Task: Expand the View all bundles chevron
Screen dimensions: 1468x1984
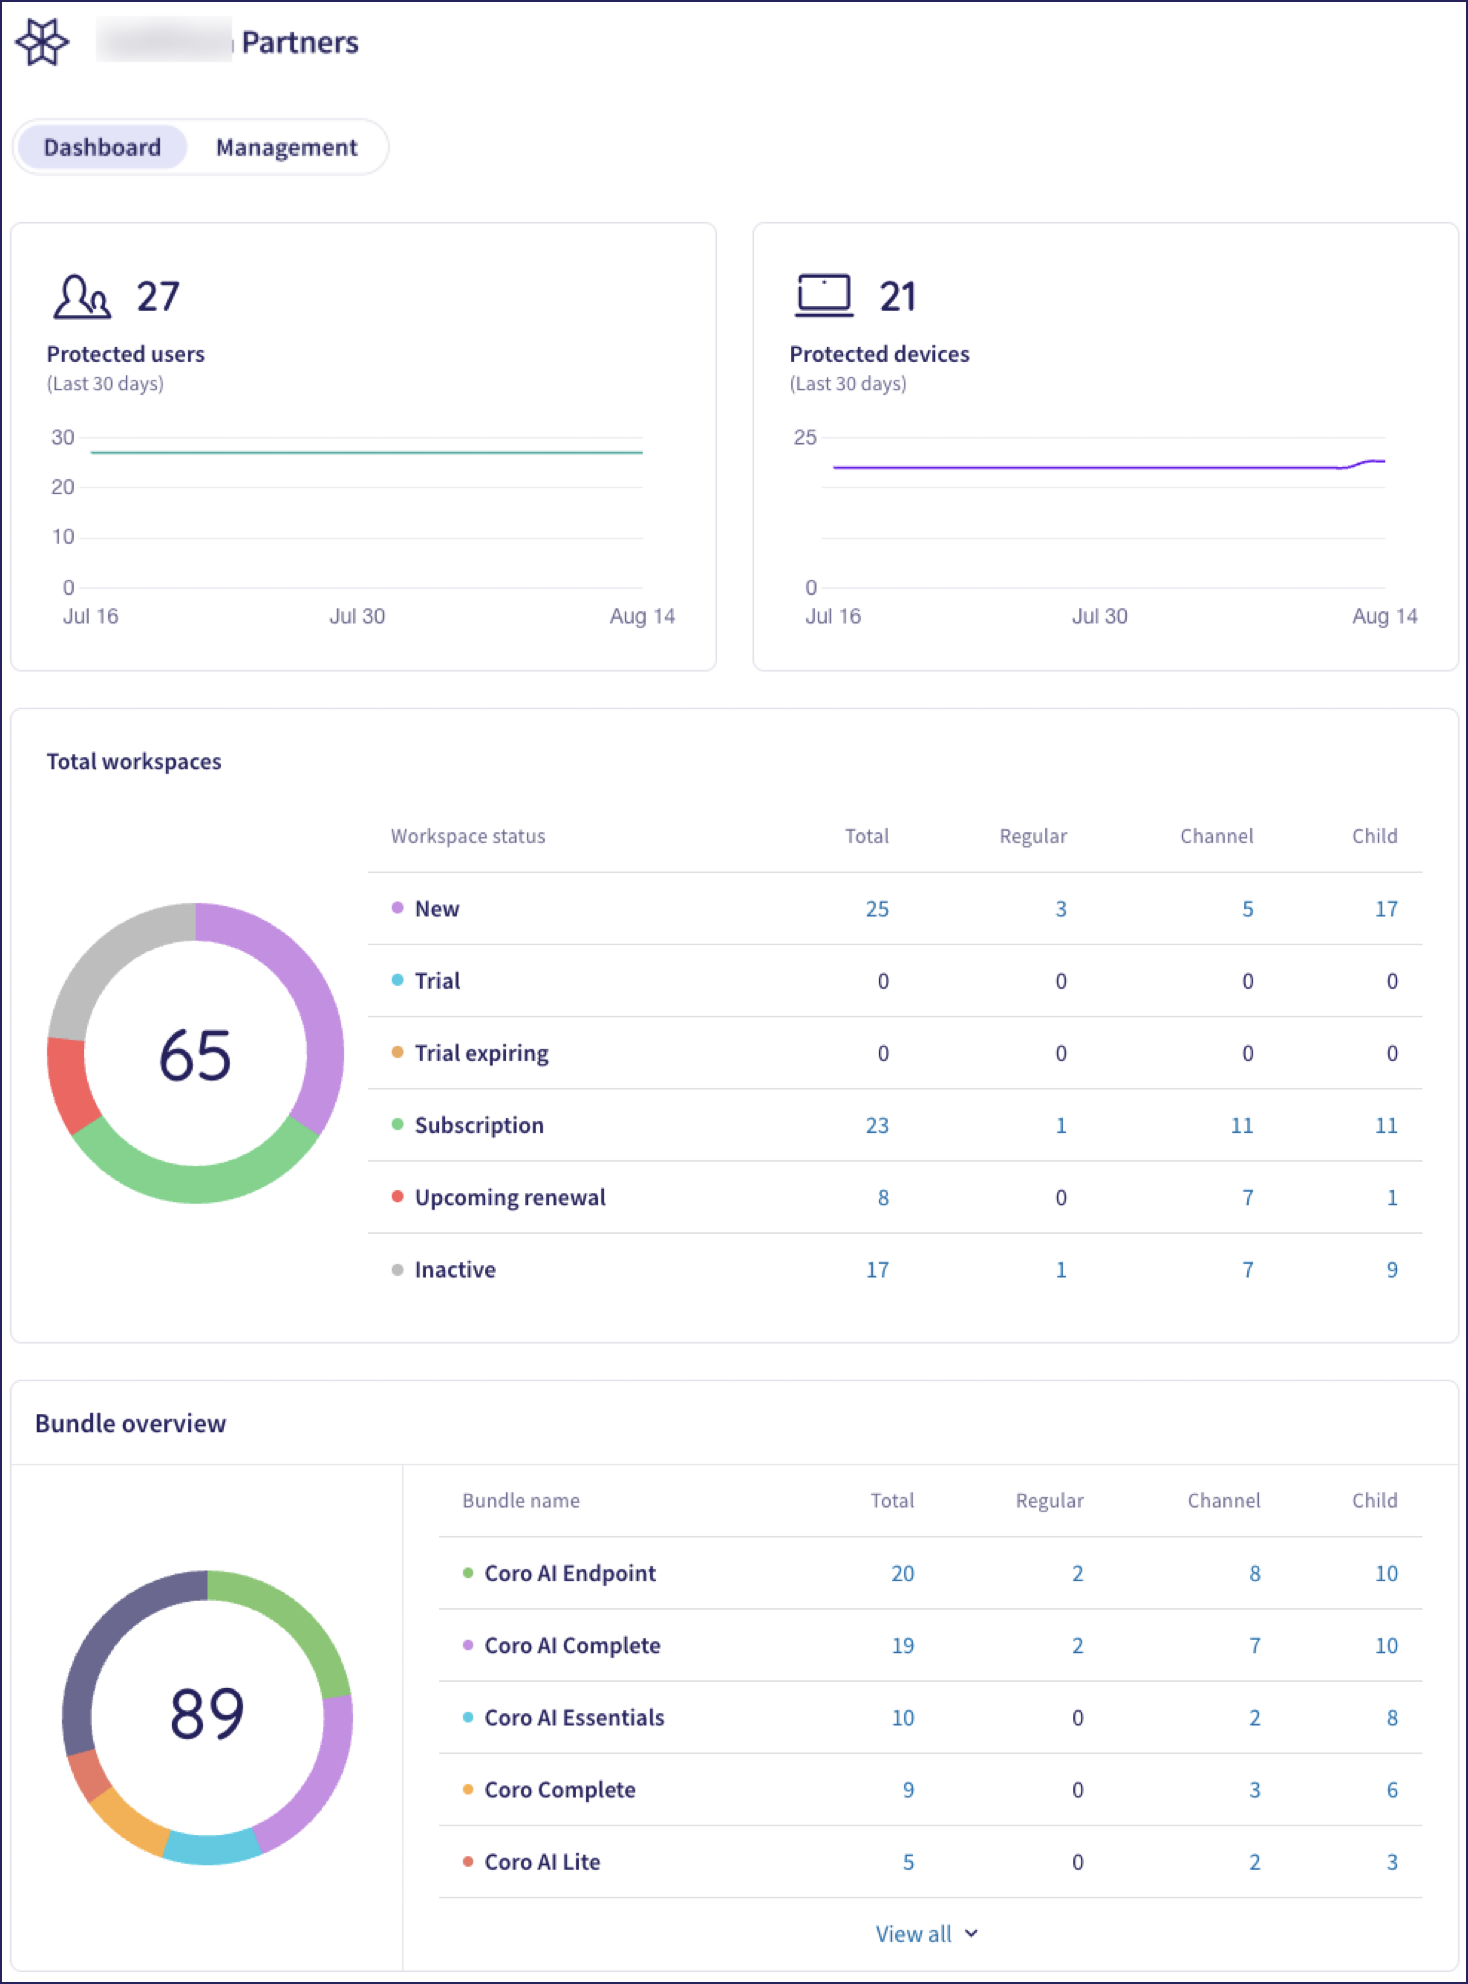Action: 971,1934
